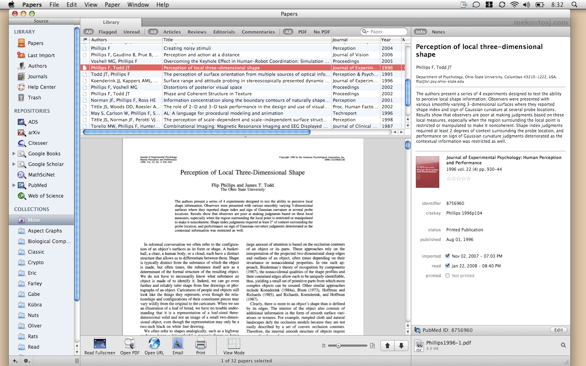Open the Journals section in the sidebar
This screenshot has height=366, width=586.
(x=33, y=76)
